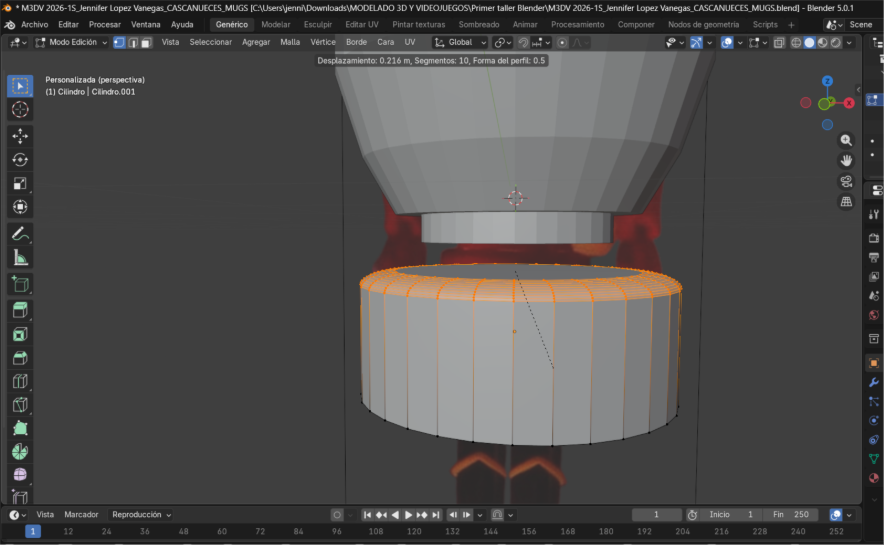Open the Malla menu
Image resolution: width=885 pixels, height=546 pixels.
point(290,43)
